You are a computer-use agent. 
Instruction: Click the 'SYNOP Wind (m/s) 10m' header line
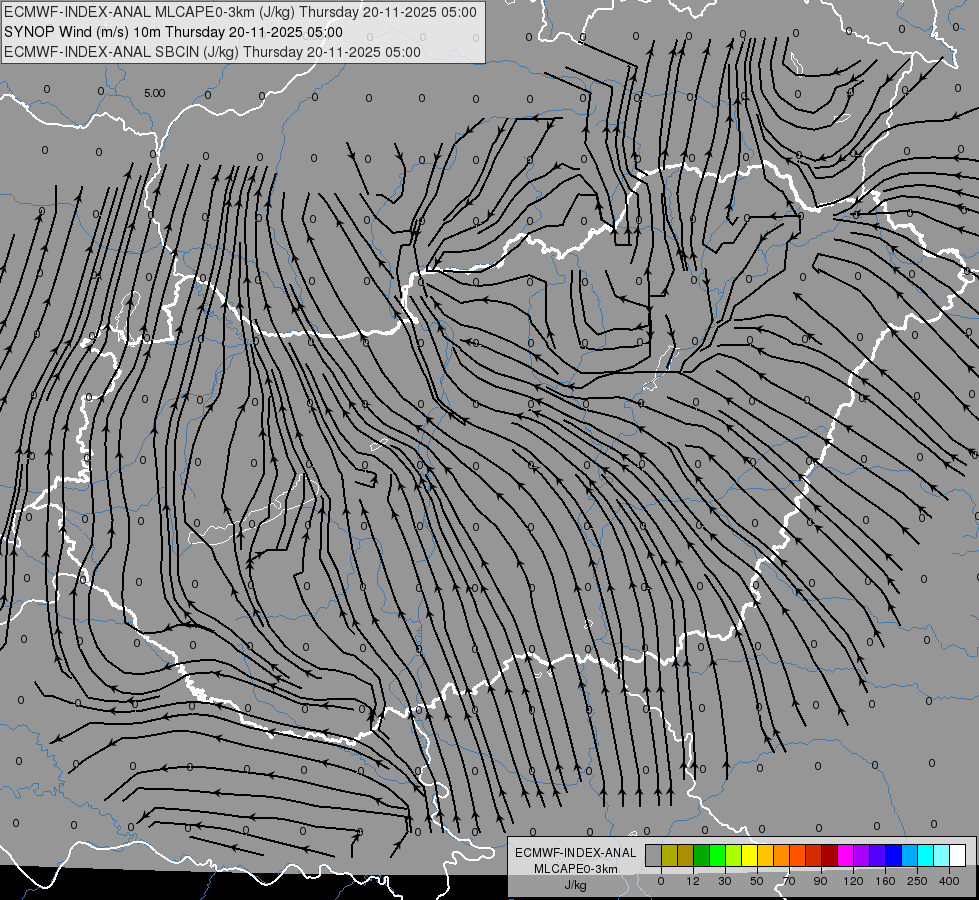pos(173,32)
